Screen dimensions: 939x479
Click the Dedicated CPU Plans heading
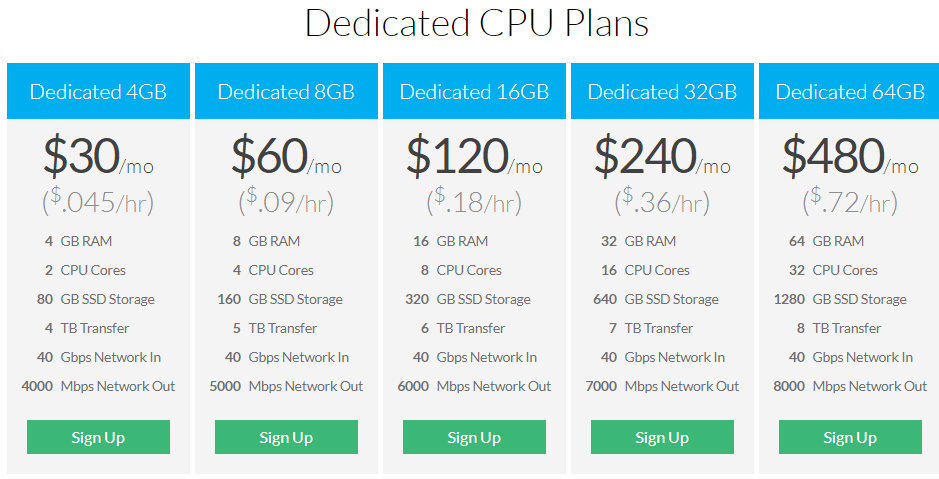(x=476, y=24)
